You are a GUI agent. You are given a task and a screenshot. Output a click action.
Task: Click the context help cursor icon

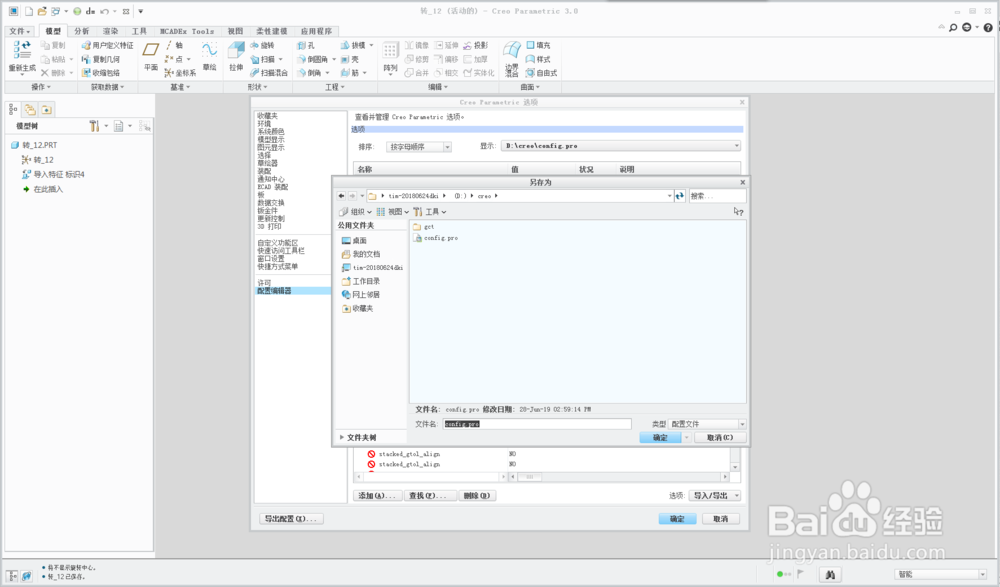(x=738, y=211)
